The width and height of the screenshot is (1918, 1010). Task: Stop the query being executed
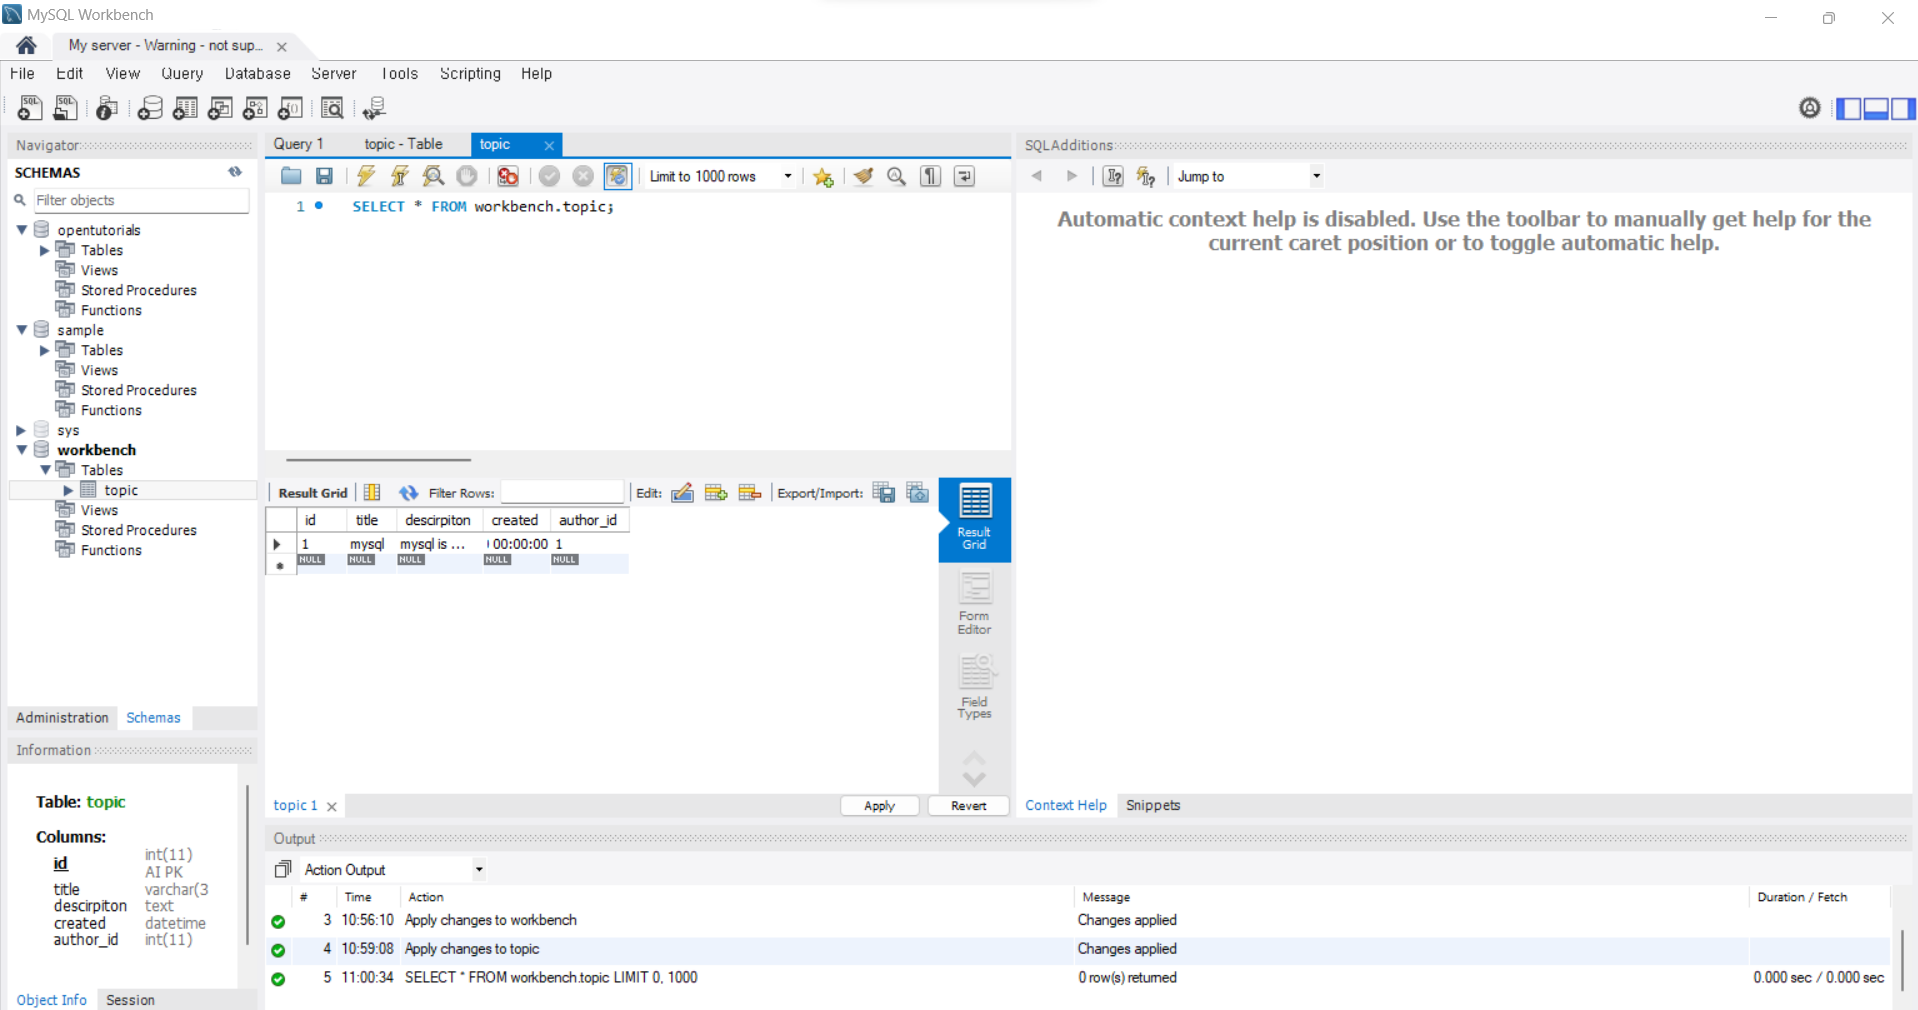tap(467, 176)
